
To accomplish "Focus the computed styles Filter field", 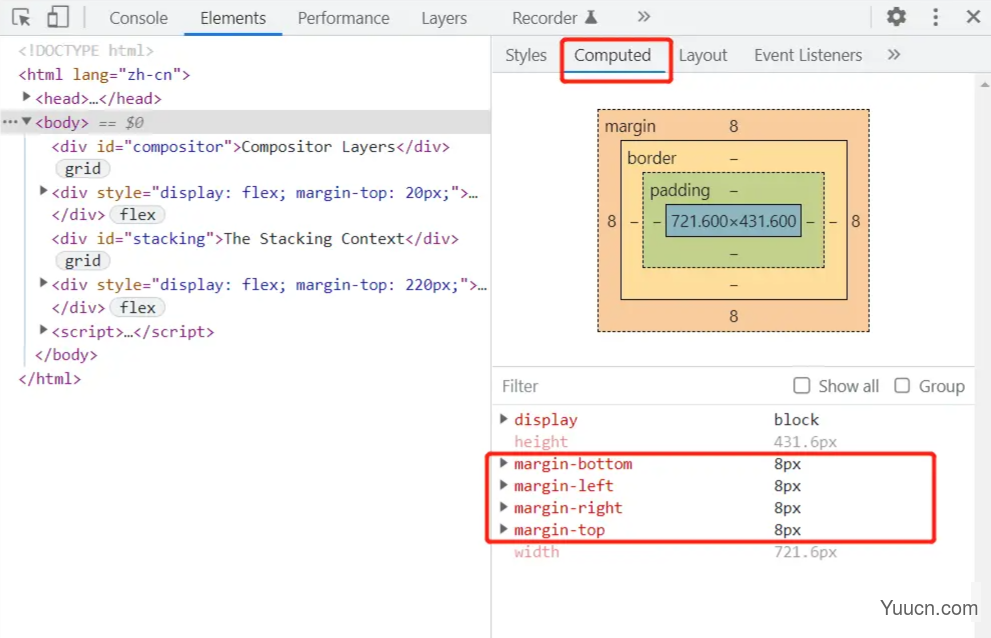I will (638, 386).
